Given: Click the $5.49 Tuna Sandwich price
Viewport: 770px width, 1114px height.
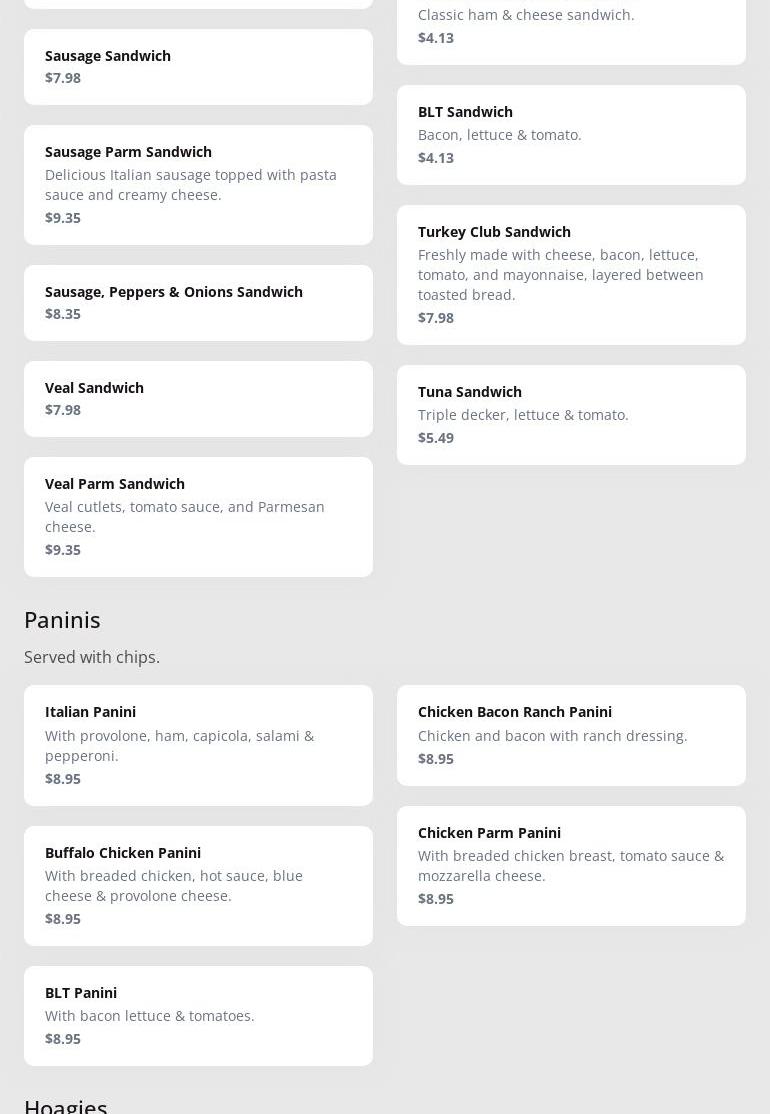Looking at the screenshot, I should (436, 438).
